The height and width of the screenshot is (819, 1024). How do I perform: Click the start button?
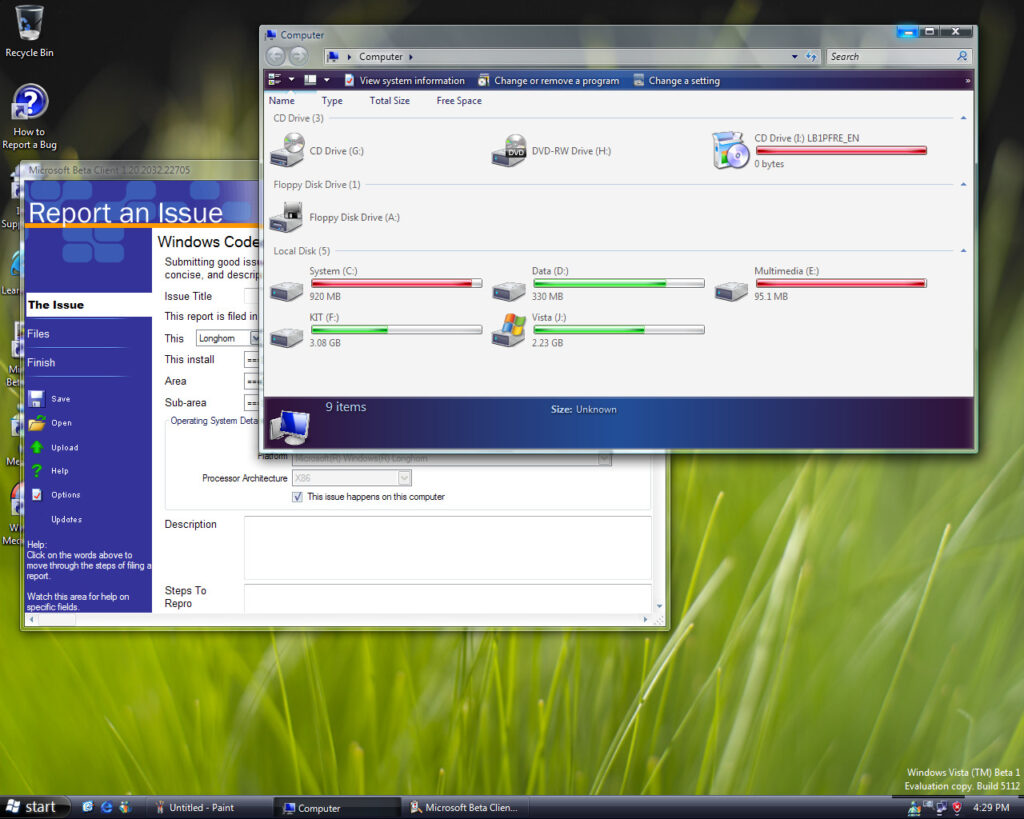coord(33,807)
